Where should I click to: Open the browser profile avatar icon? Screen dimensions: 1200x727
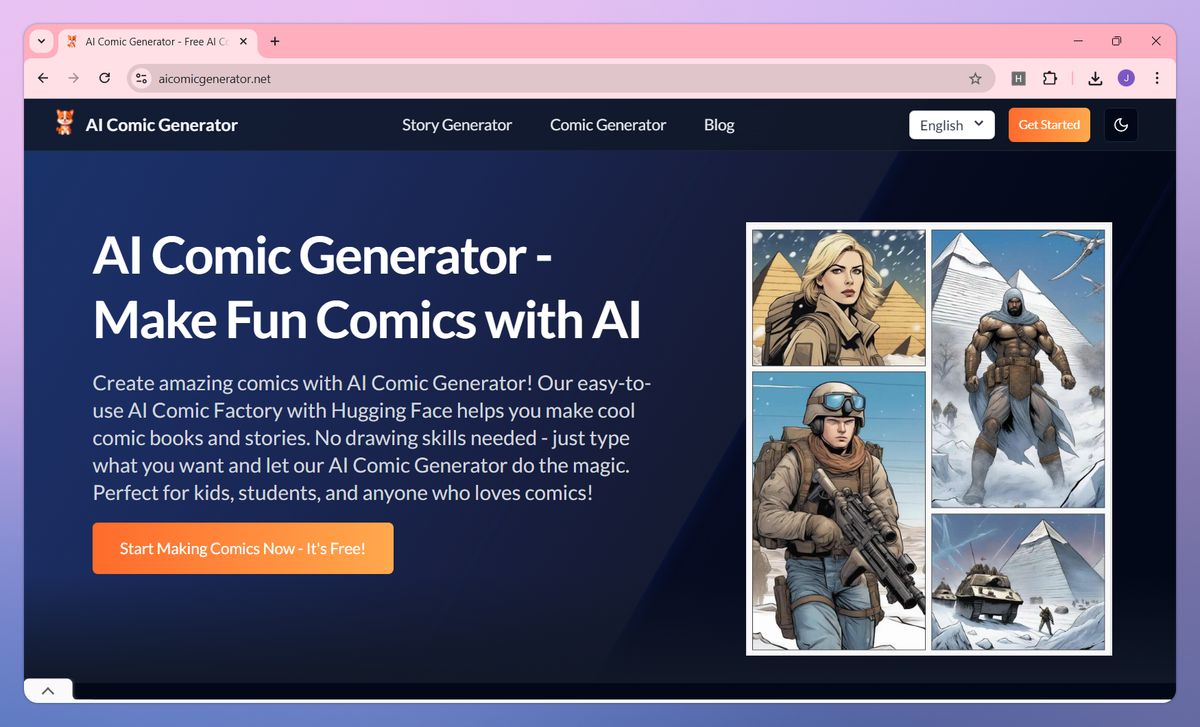[x=1127, y=78]
